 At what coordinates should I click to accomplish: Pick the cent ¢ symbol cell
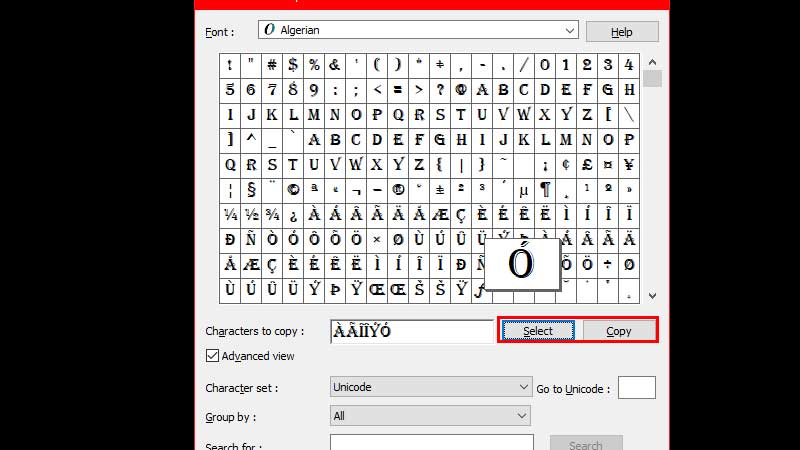(566, 165)
